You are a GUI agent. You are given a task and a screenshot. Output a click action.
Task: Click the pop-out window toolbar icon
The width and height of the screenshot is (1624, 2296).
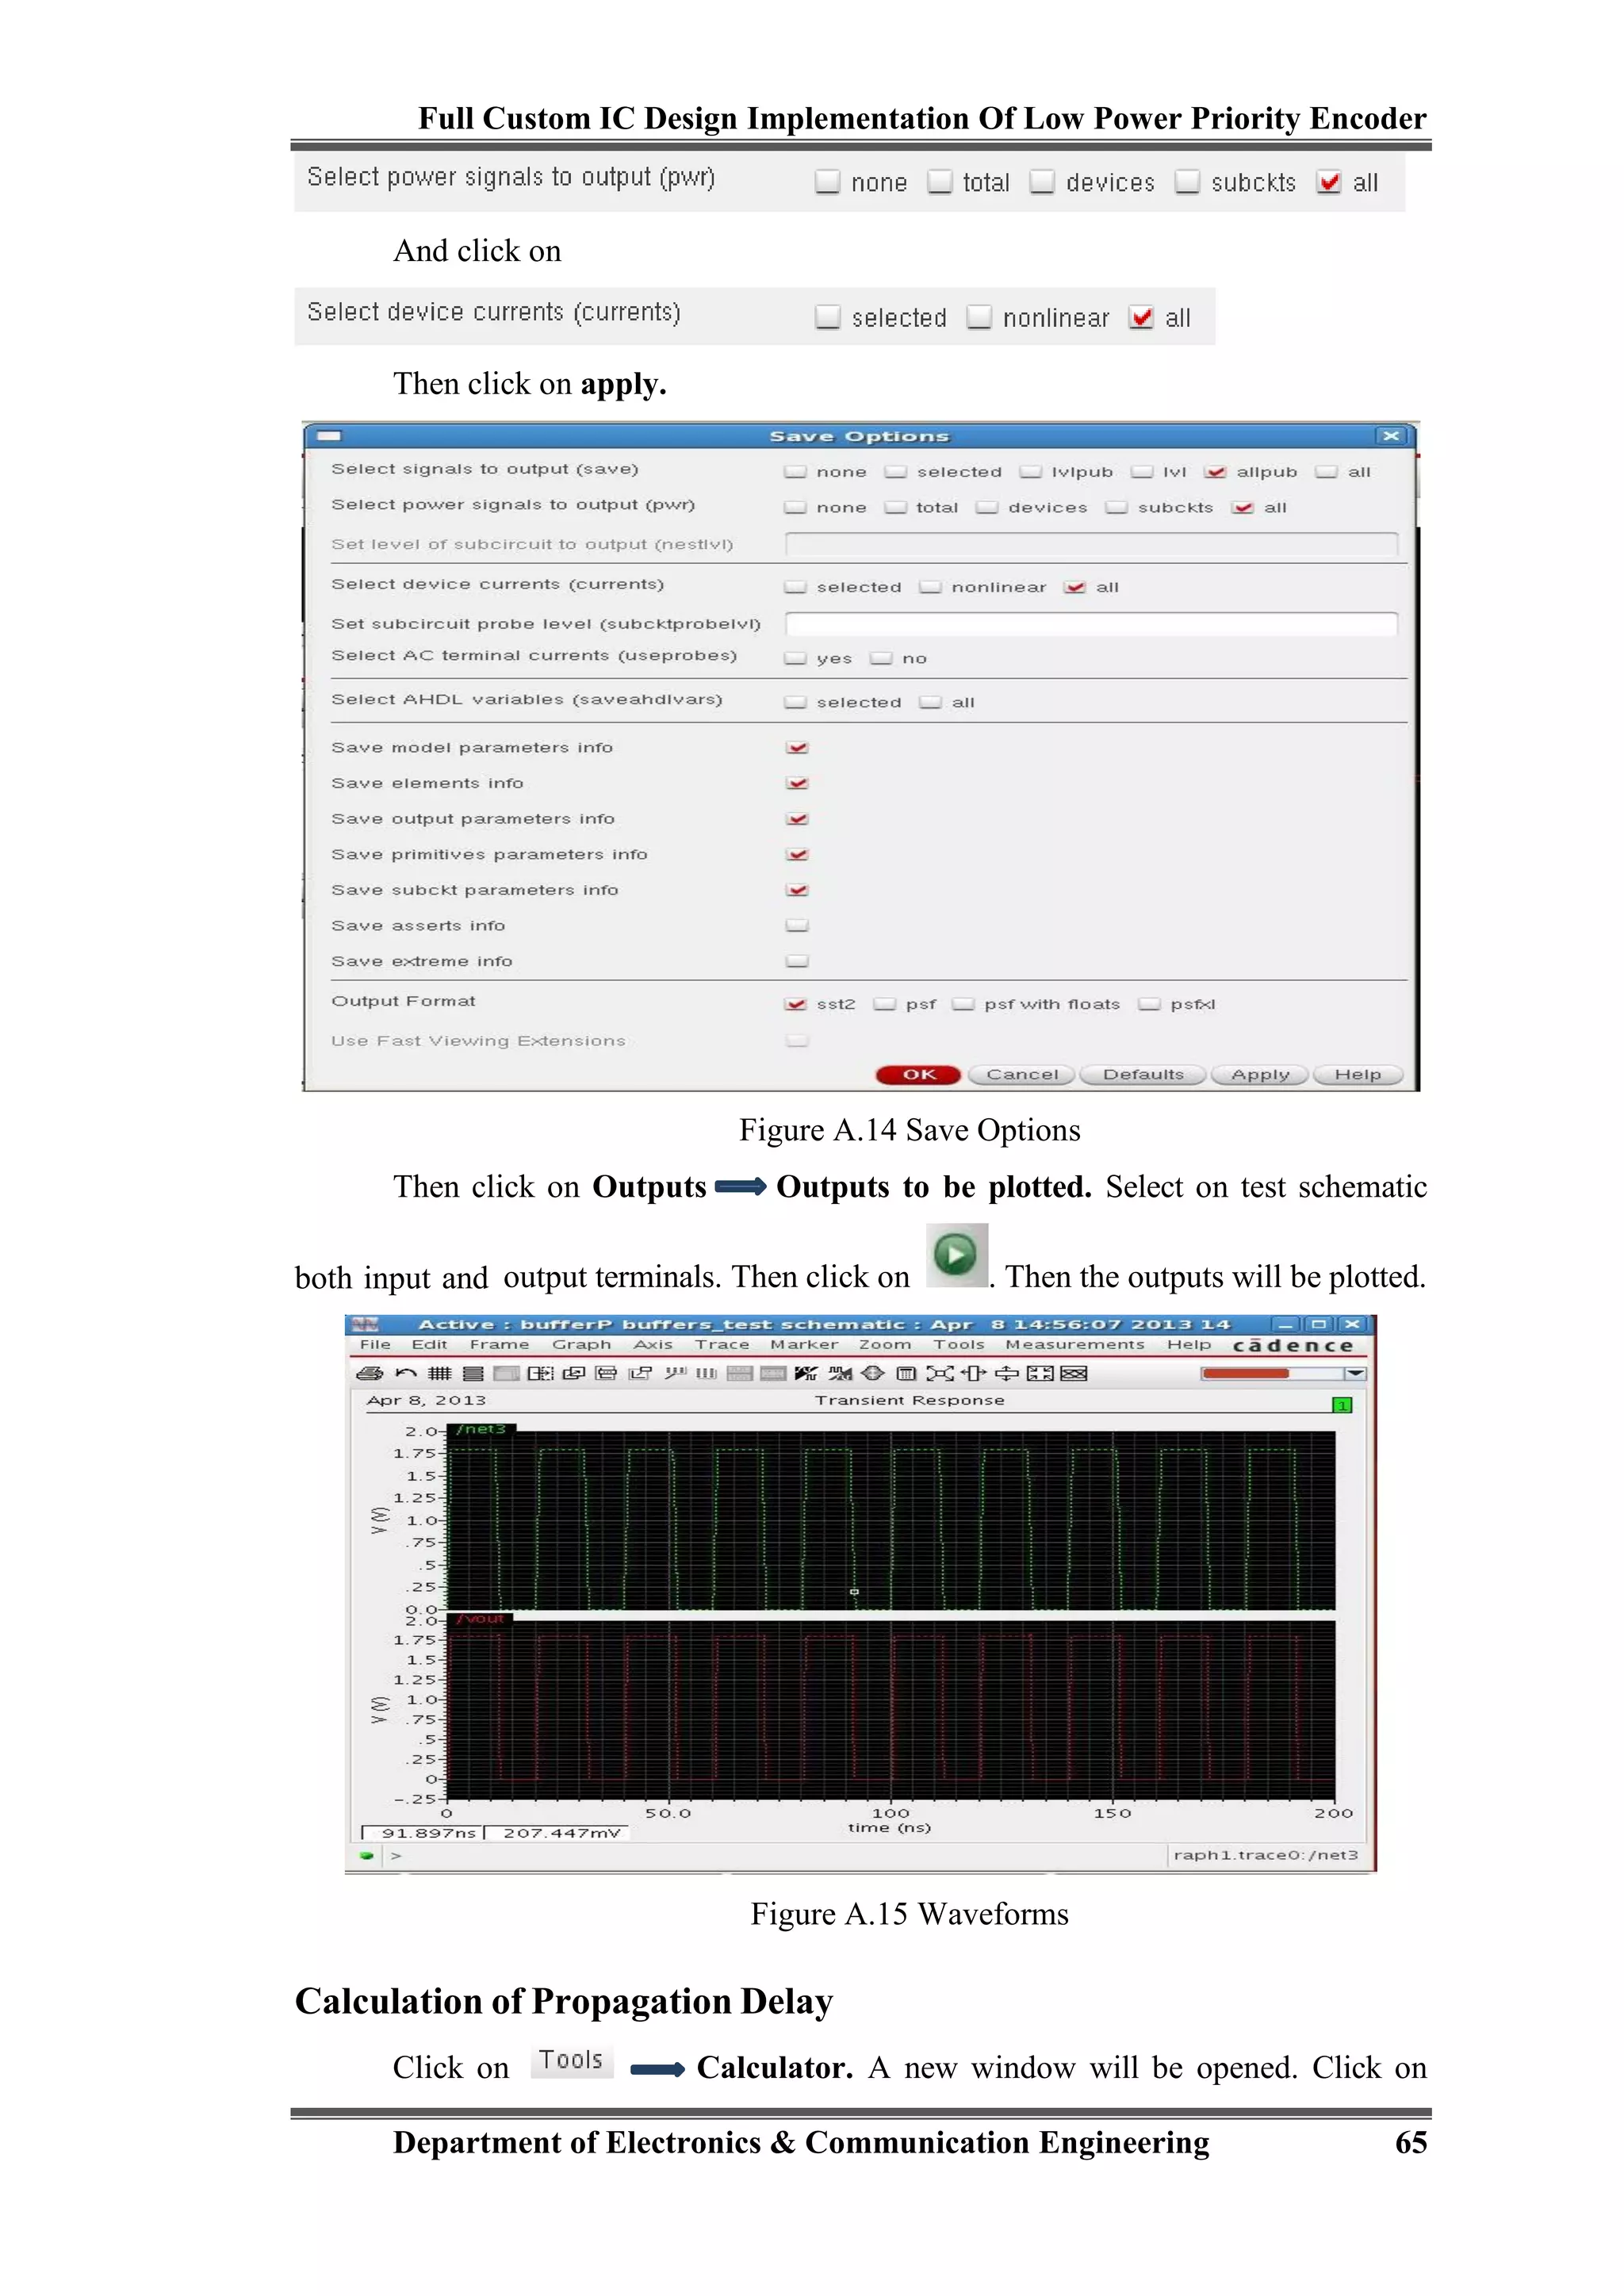(x=640, y=1374)
